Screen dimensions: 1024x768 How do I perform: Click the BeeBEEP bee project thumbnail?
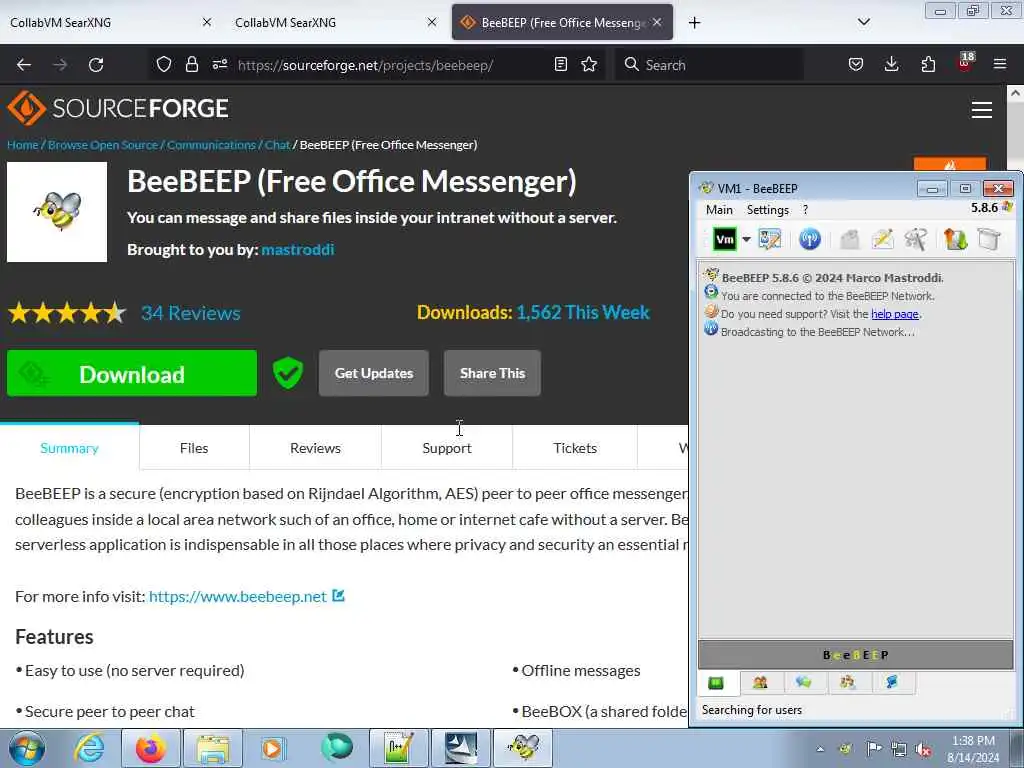(57, 212)
